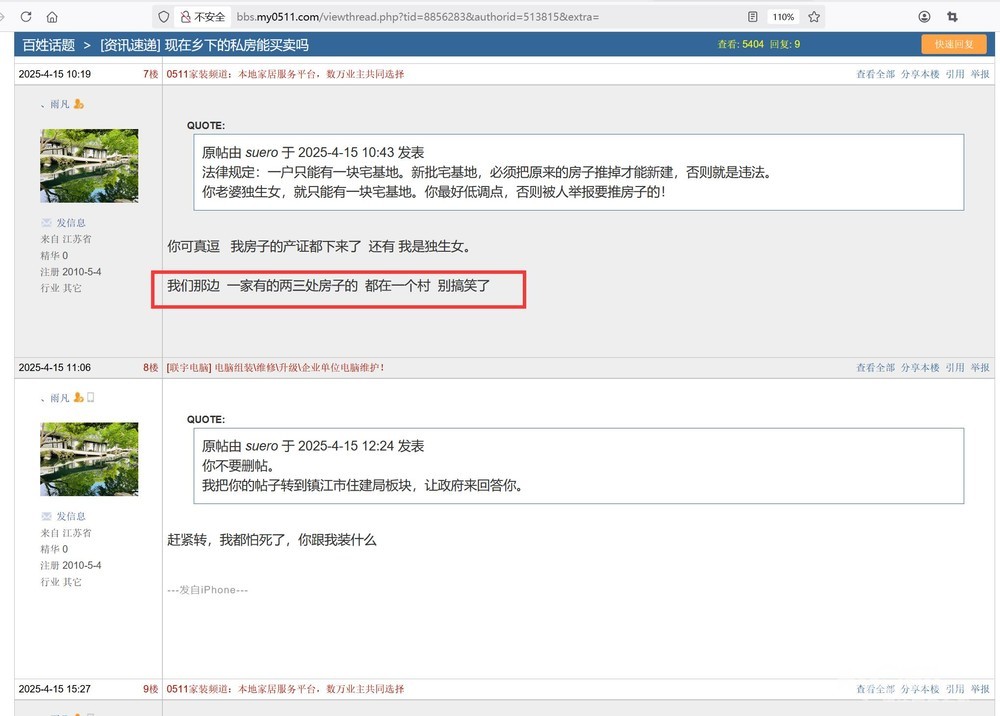Click 引用 on the 8楼 post
The height and width of the screenshot is (716, 1000).
tap(955, 368)
